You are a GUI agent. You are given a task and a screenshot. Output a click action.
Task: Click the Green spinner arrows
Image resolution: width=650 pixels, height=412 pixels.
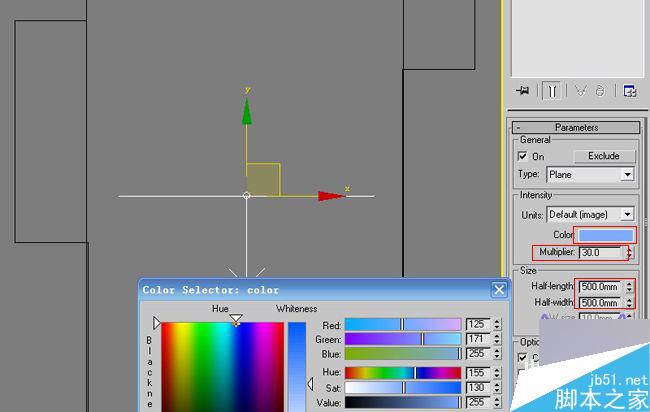497,339
